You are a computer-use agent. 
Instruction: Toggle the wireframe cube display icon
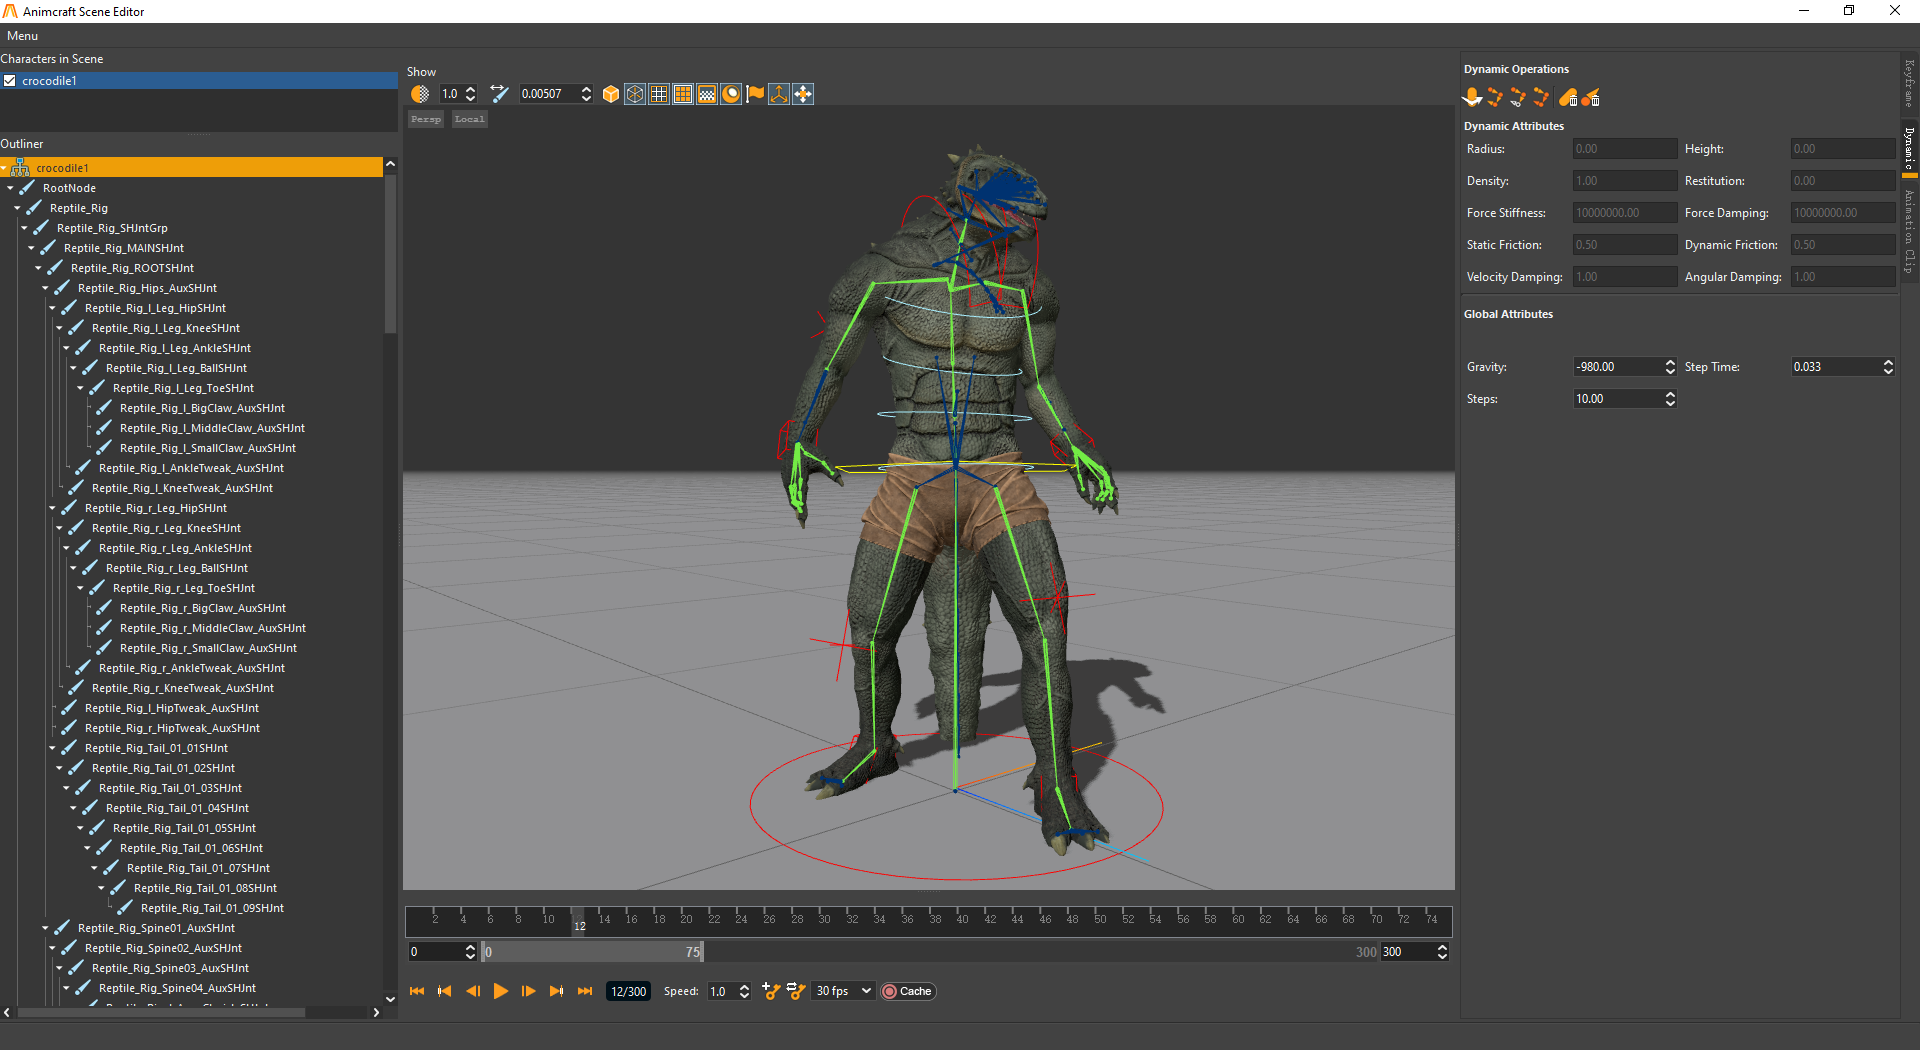tap(635, 94)
